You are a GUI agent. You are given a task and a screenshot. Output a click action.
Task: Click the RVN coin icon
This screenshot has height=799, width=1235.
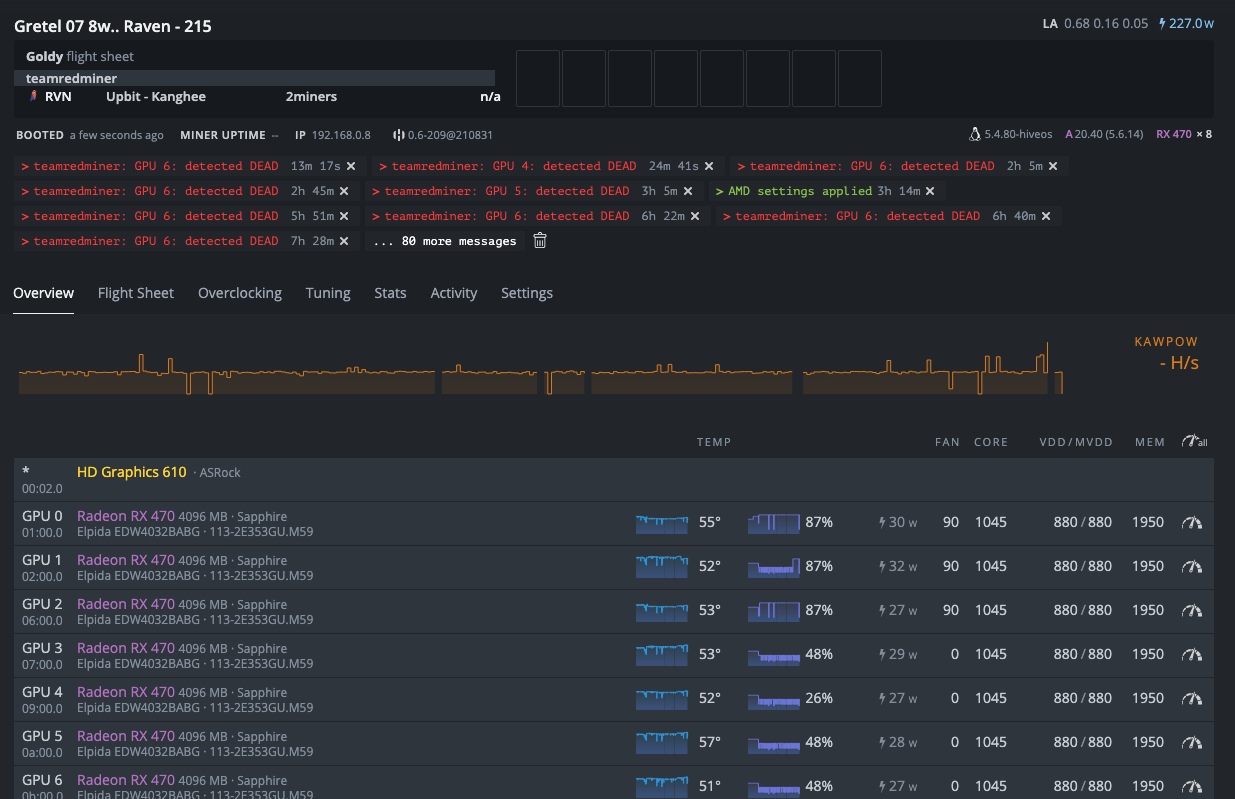33,97
